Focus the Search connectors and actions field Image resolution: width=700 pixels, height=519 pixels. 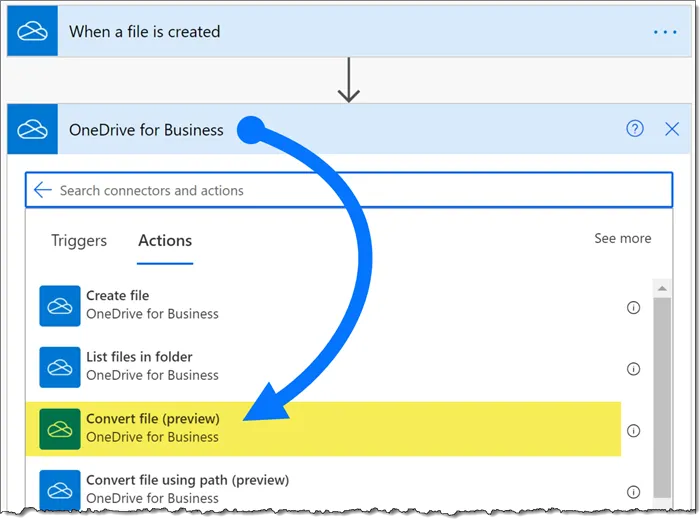(350, 190)
